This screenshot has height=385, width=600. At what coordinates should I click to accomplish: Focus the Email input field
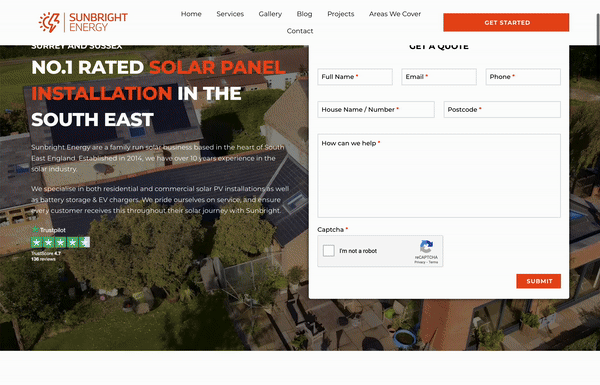coord(439,77)
